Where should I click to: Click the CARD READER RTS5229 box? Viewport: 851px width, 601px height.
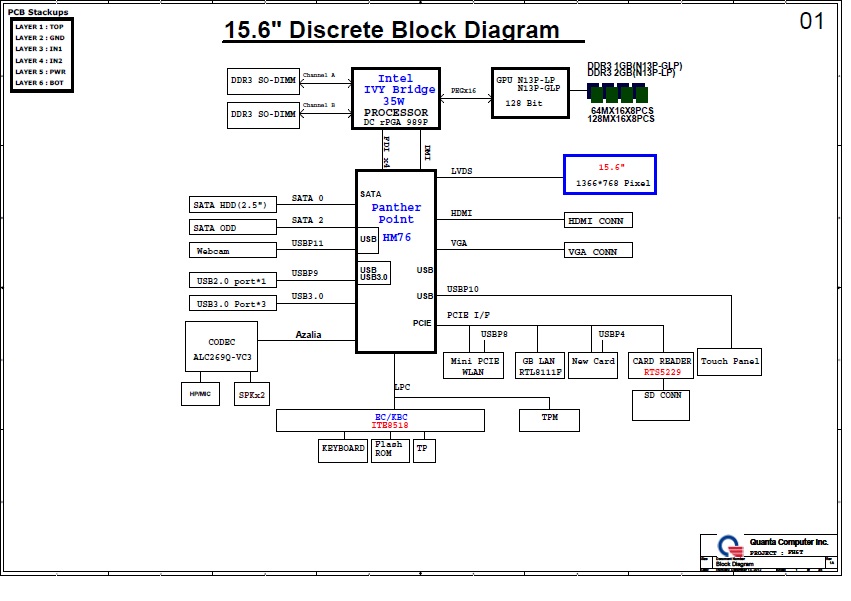point(663,365)
